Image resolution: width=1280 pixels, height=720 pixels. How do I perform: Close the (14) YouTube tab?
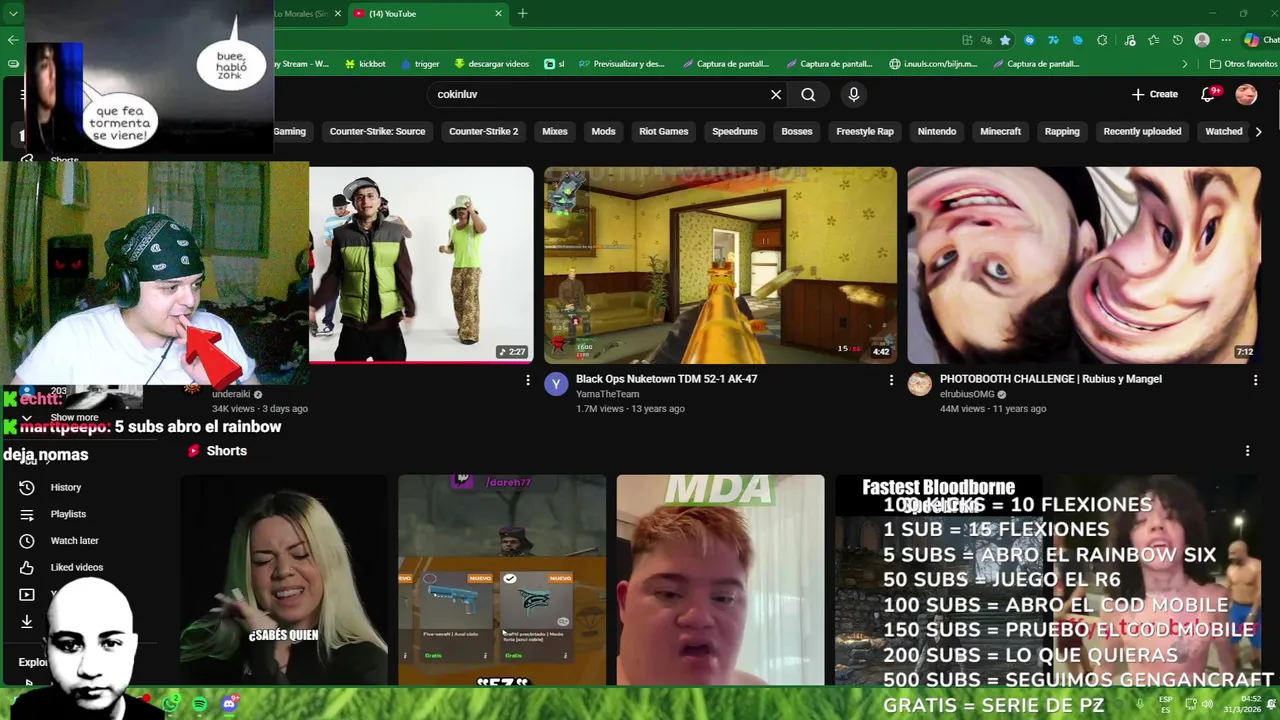498,13
